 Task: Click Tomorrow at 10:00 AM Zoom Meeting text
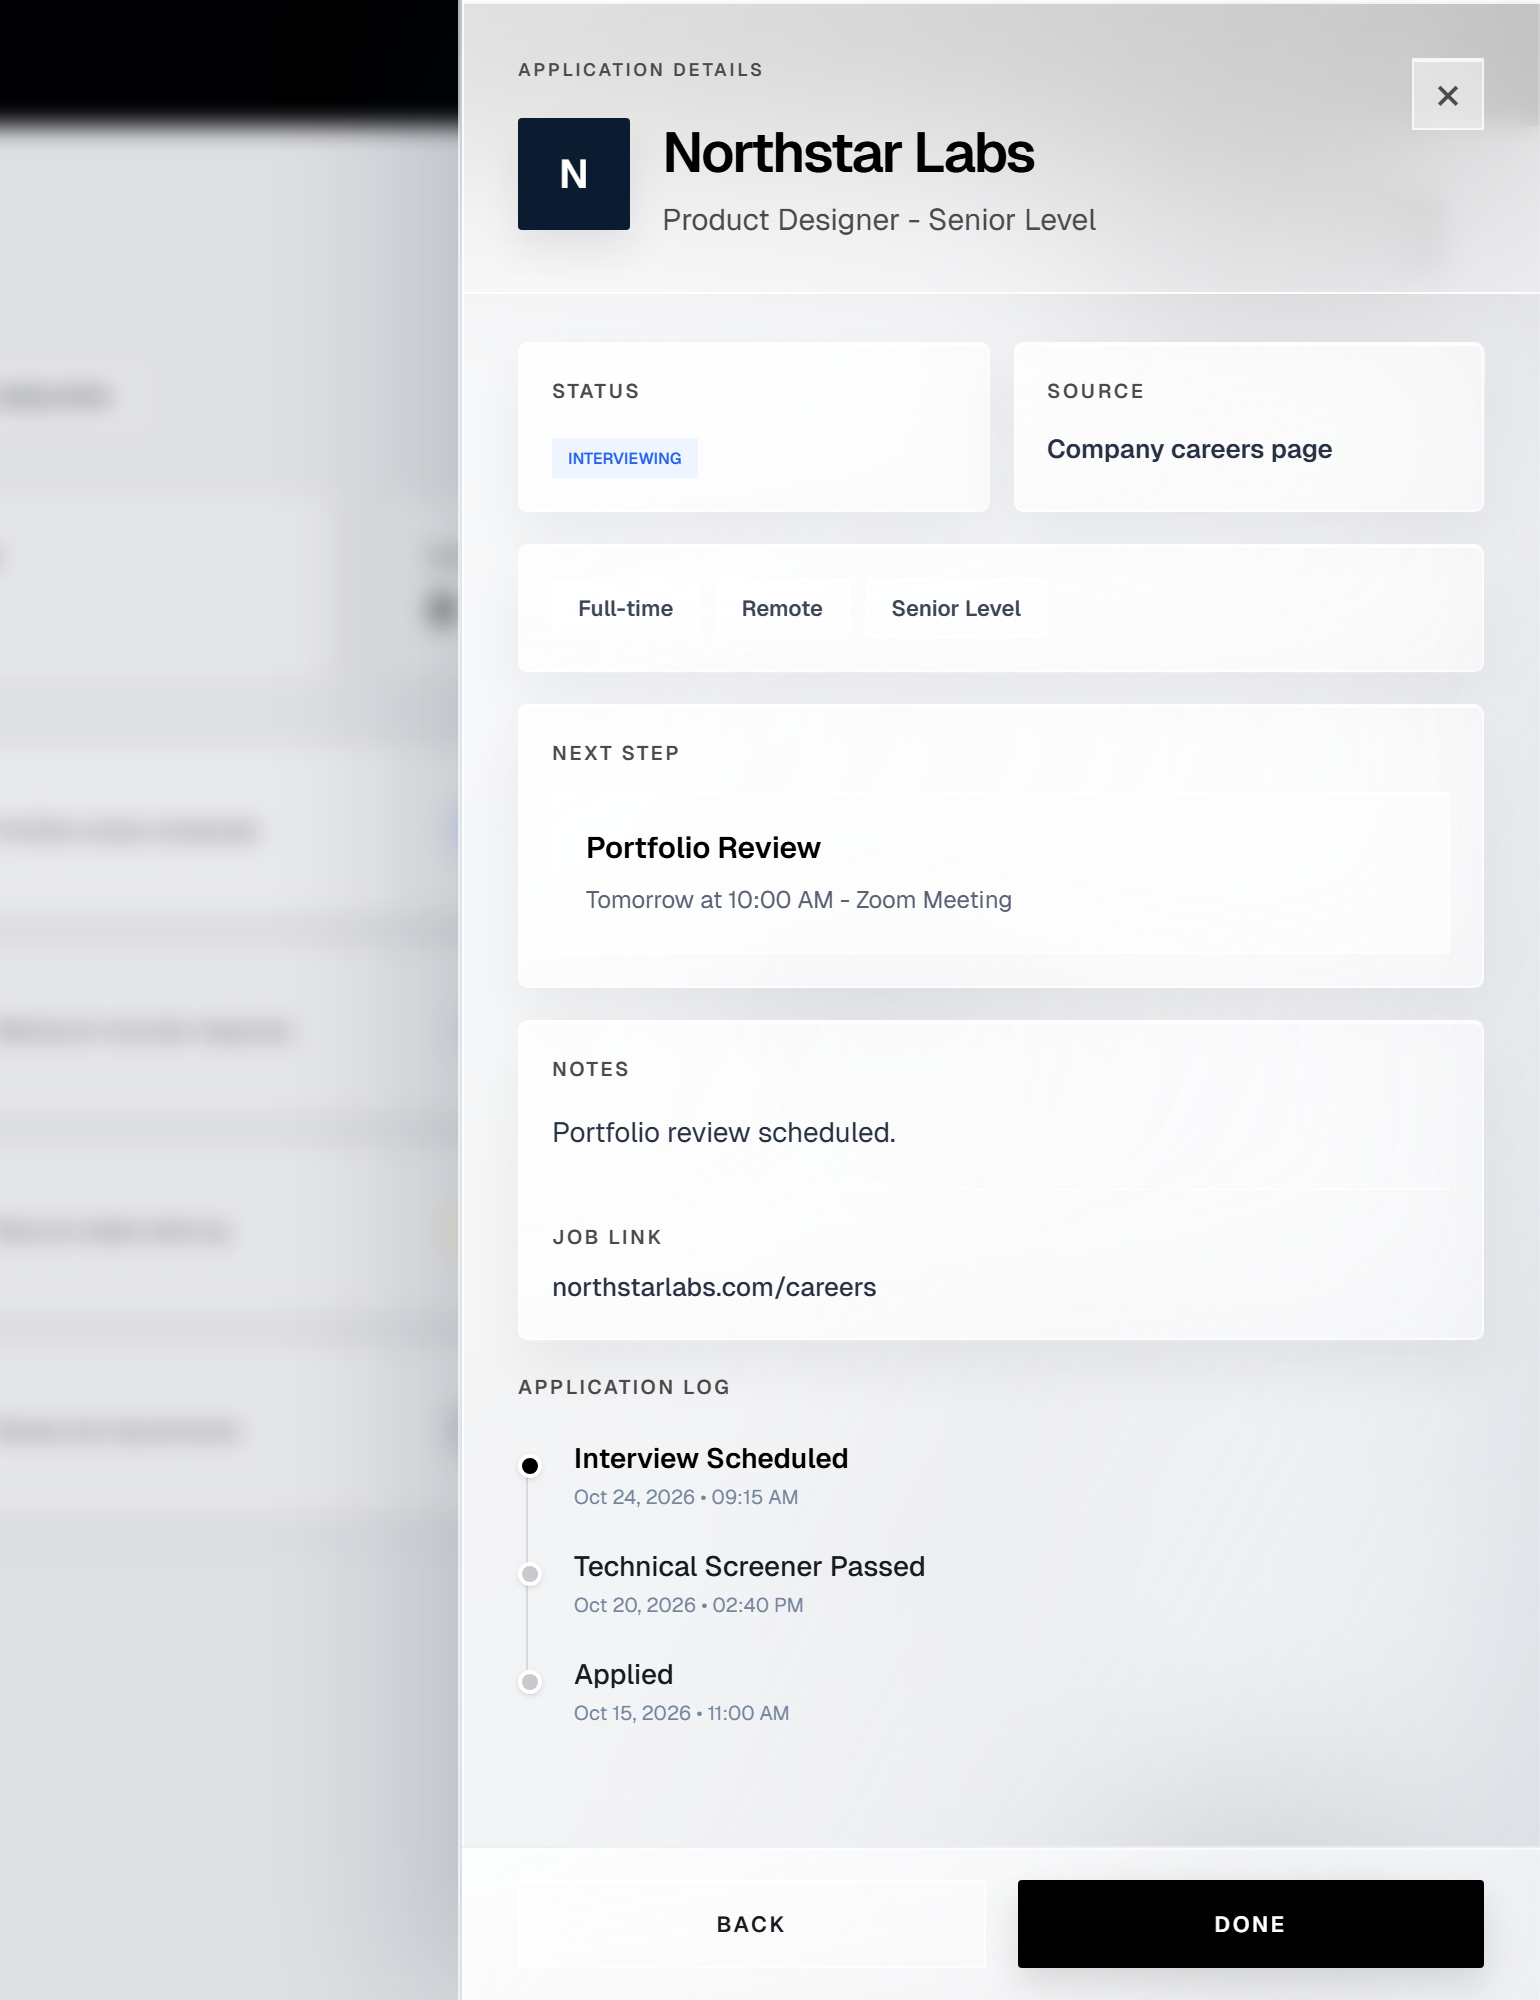[x=799, y=900]
